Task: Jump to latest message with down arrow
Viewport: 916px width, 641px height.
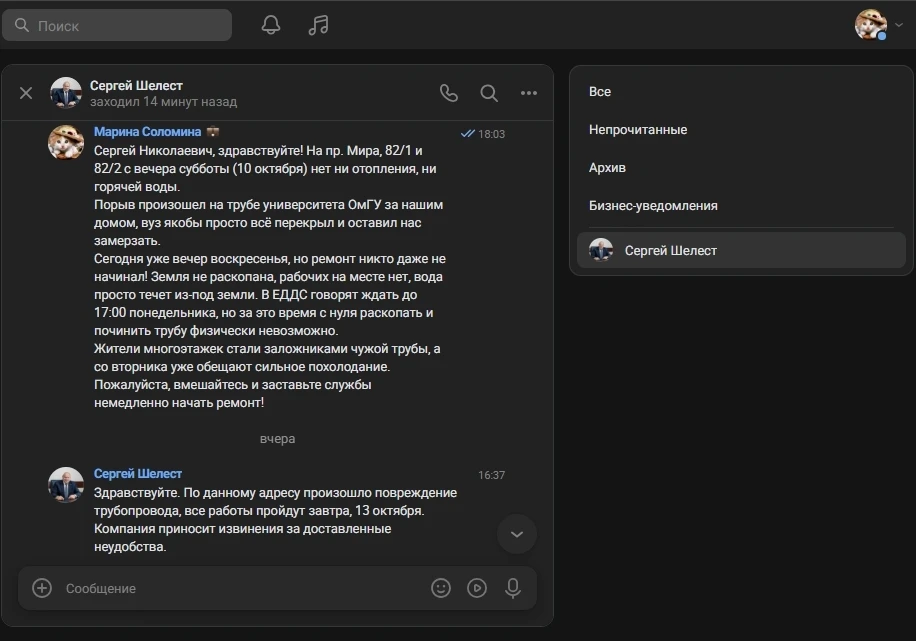Action: tap(517, 534)
